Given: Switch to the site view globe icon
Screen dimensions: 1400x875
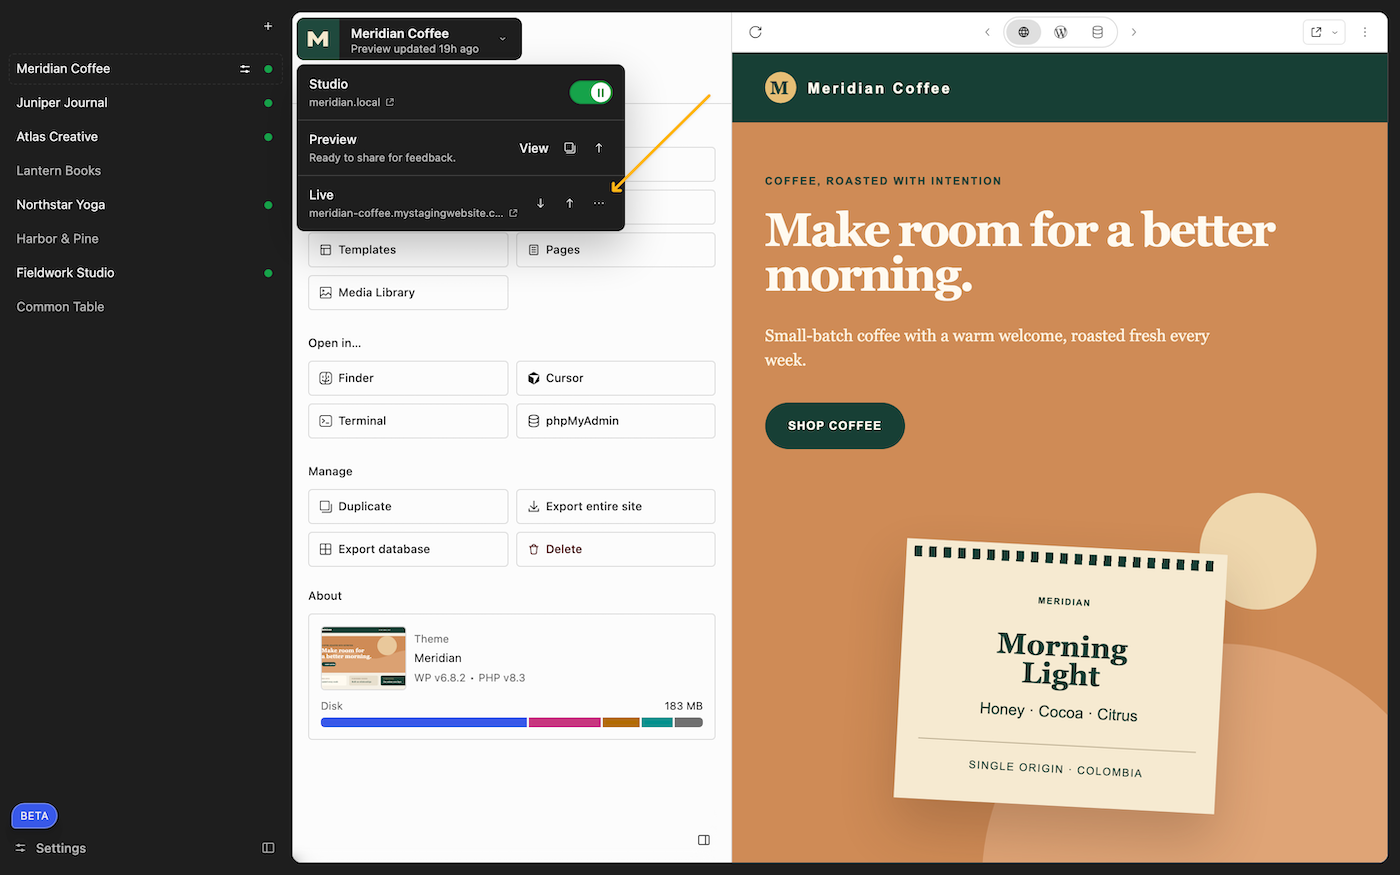Looking at the screenshot, I should coord(1024,32).
